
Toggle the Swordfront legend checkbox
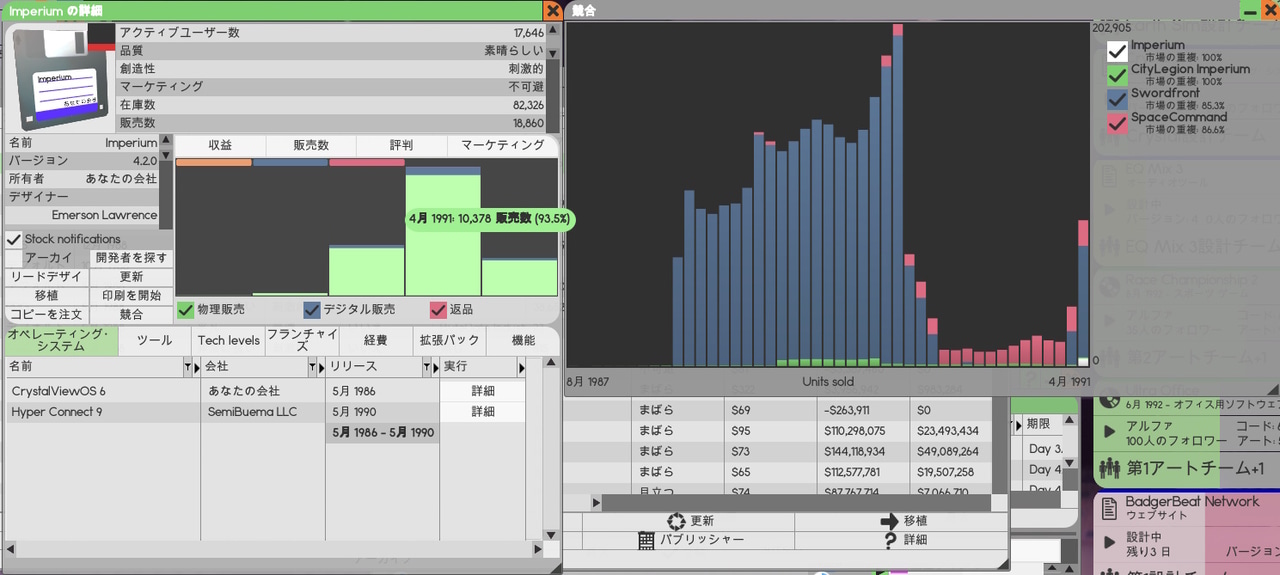click(1117, 99)
